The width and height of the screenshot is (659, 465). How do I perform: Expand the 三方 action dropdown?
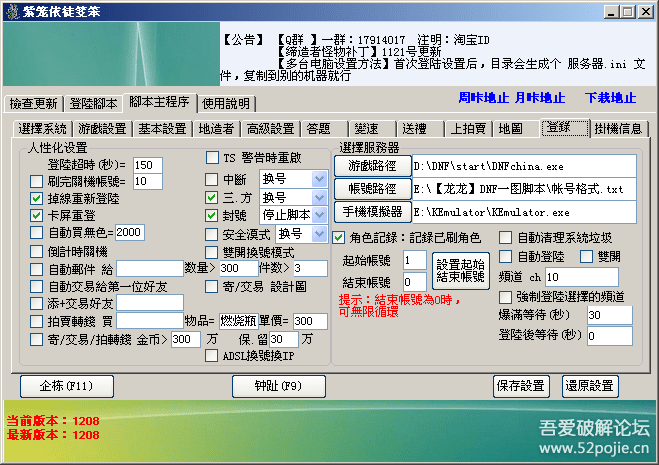coord(319,197)
